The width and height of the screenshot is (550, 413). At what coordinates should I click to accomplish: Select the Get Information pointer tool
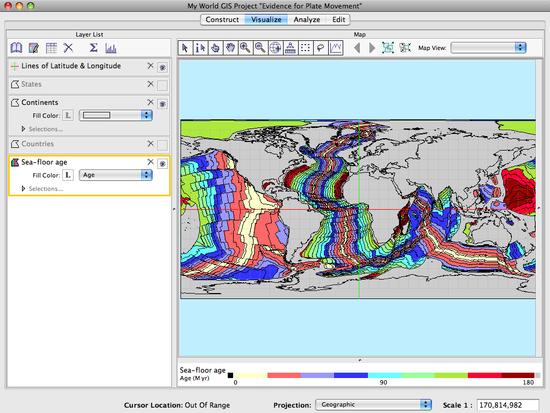tap(200, 48)
